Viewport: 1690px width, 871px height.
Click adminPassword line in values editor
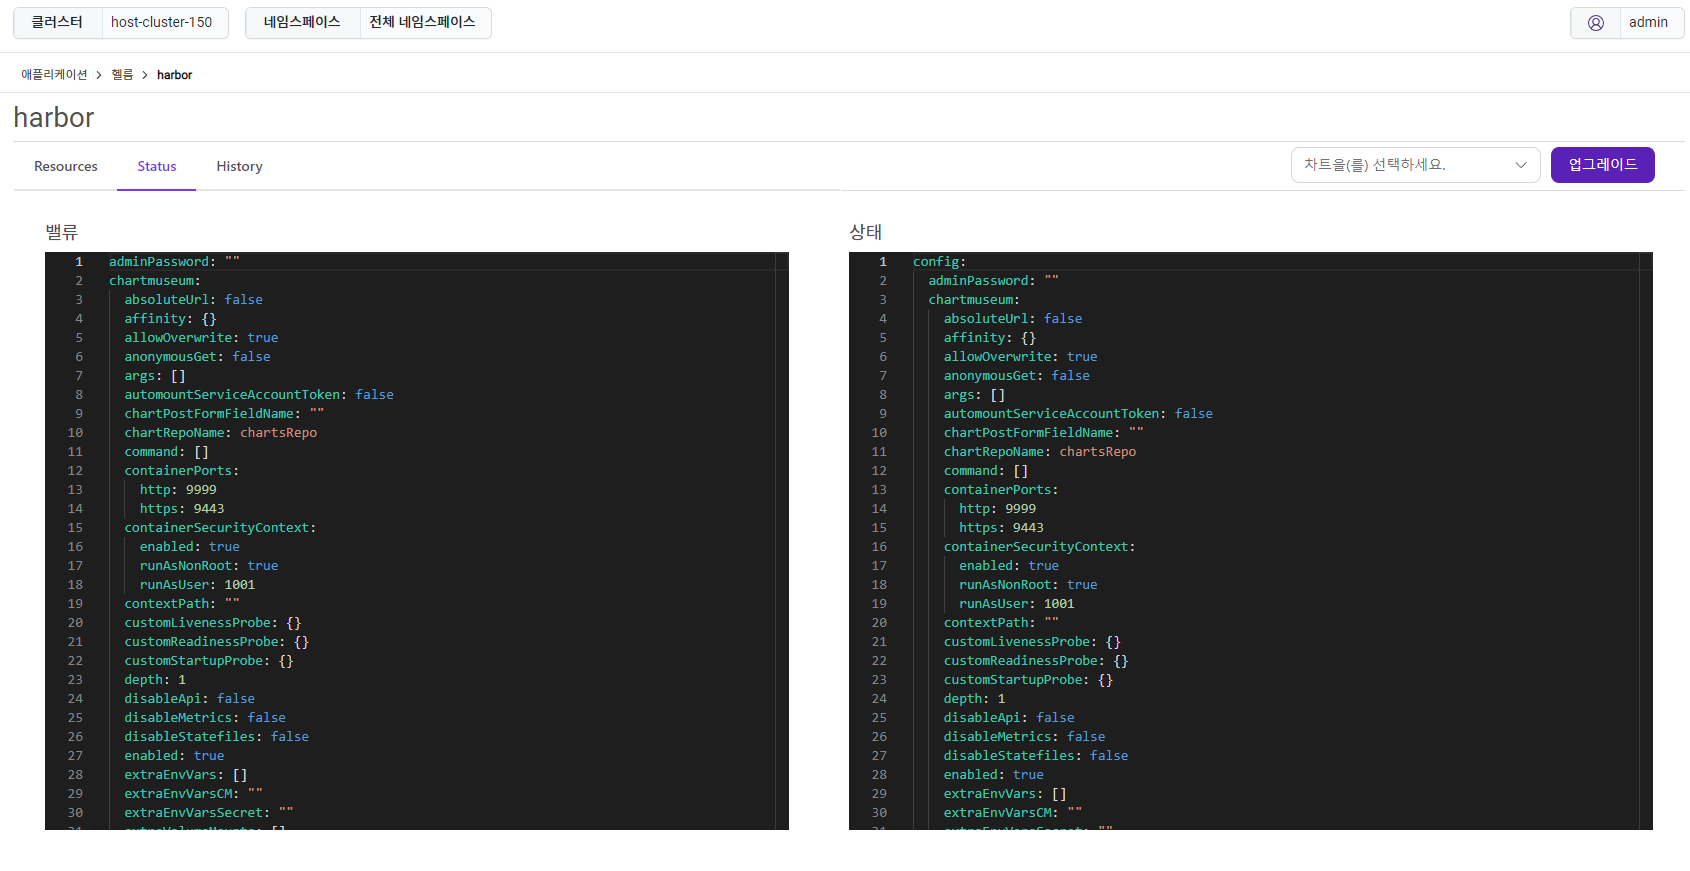174,261
